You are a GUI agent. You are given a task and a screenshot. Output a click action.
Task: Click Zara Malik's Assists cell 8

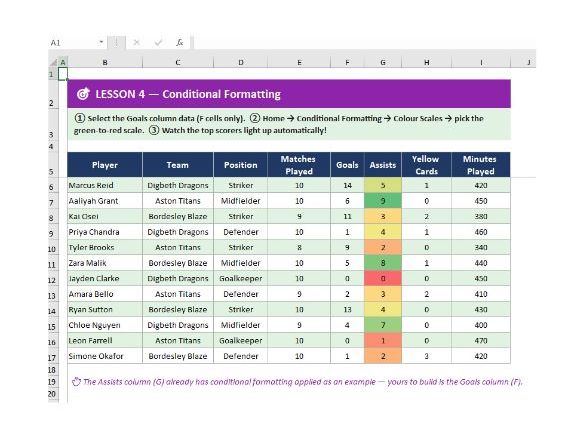(x=383, y=263)
